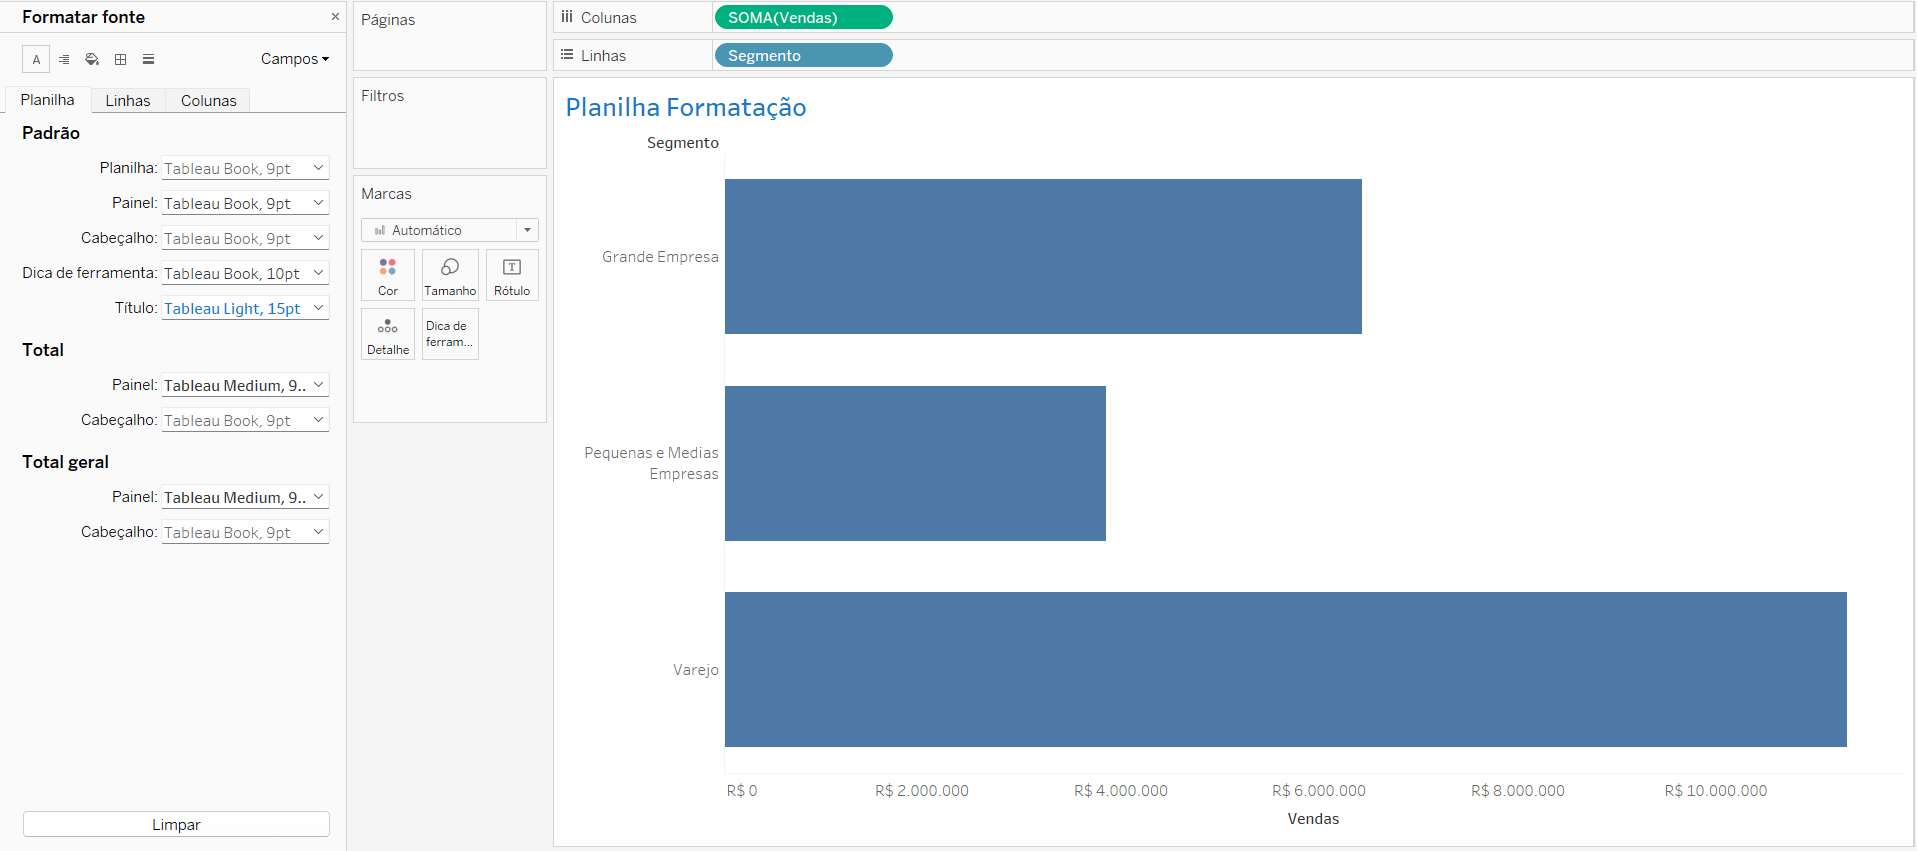Select the Varejo bar
The image size is (1917, 851).
tap(1286, 669)
